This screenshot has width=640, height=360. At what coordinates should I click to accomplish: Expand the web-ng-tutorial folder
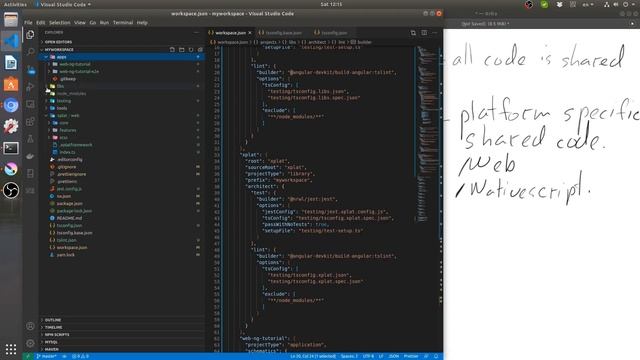pos(122,64)
